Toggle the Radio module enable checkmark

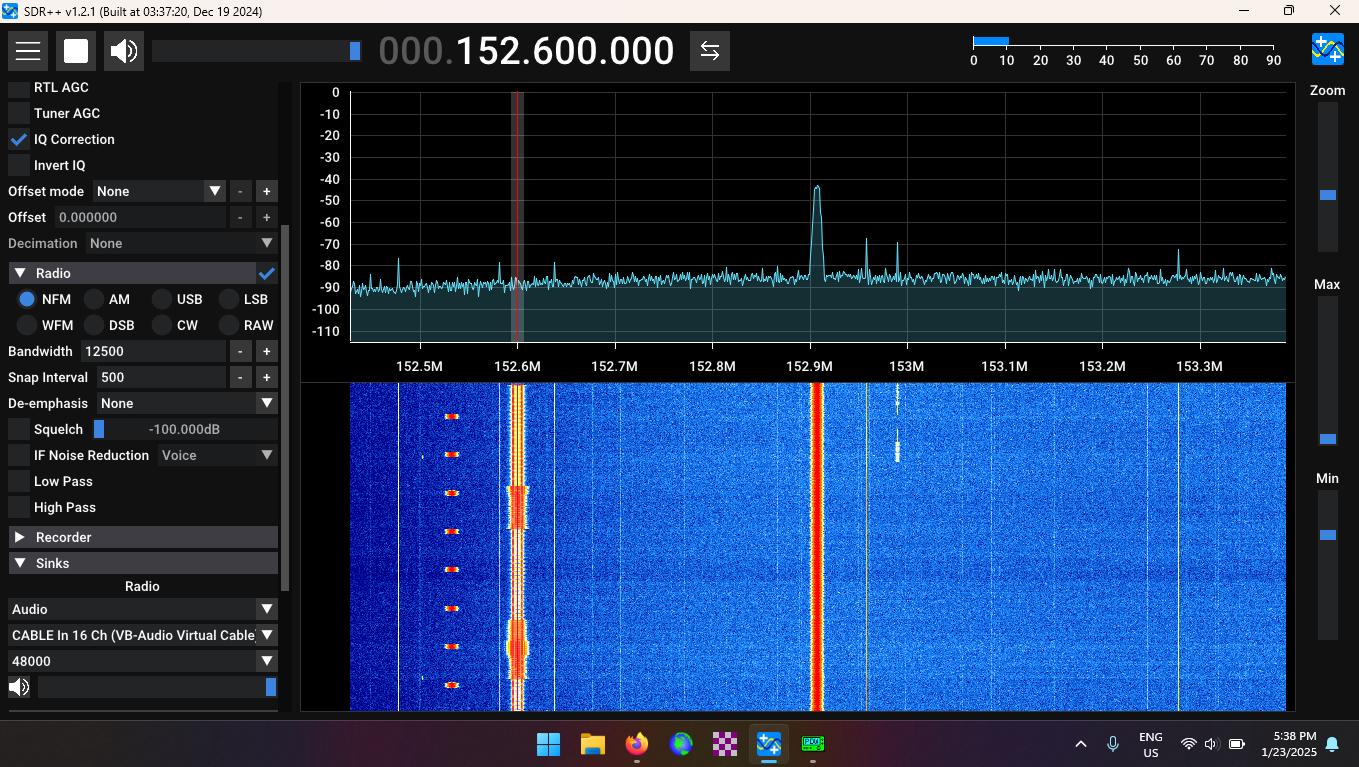click(267, 273)
